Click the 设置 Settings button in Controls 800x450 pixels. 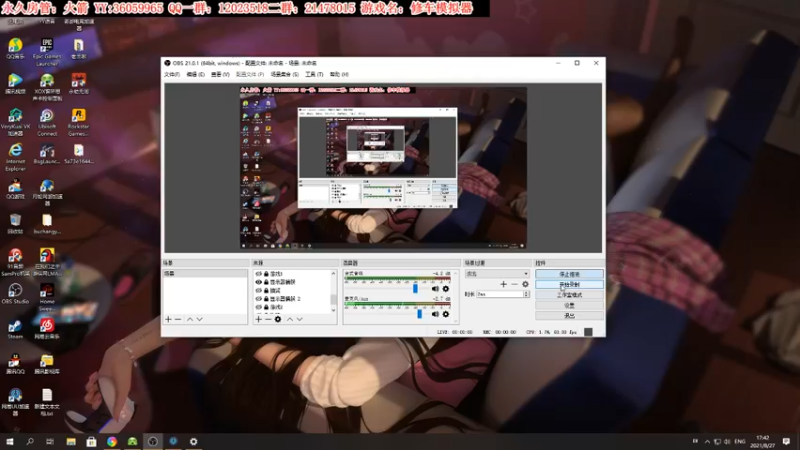tap(569, 305)
